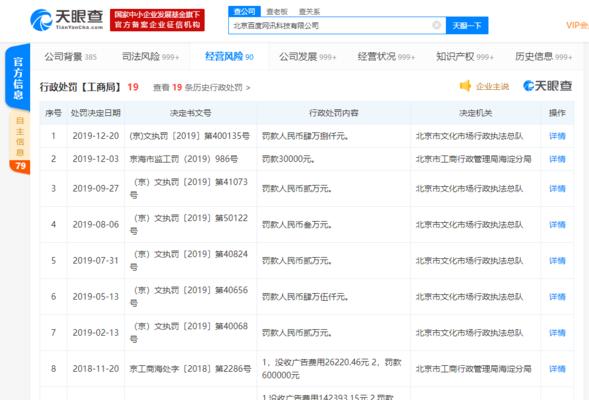The width and height of the screenshot is (589, 400).
Task: Switch to the 查公司 search tab
Action: pyautogui.click(x=244, y=12)
